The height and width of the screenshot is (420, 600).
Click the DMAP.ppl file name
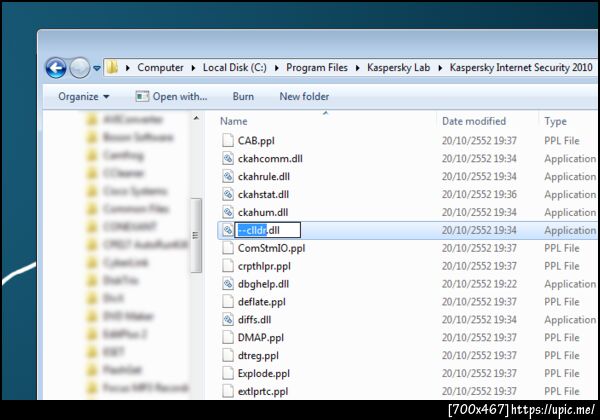(261, 338)
